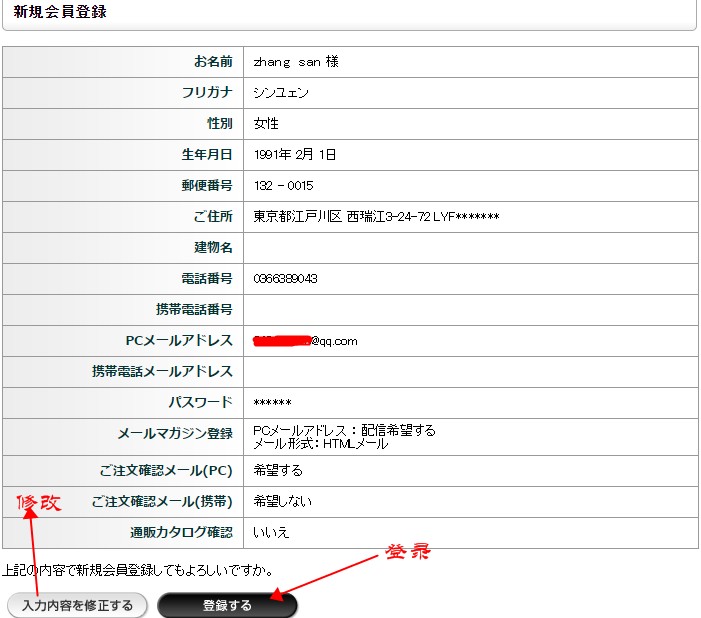Click the birth date 1991年 2月 1日
The width and height of the screenshot is (701, 618).
[x=295, y=155]
